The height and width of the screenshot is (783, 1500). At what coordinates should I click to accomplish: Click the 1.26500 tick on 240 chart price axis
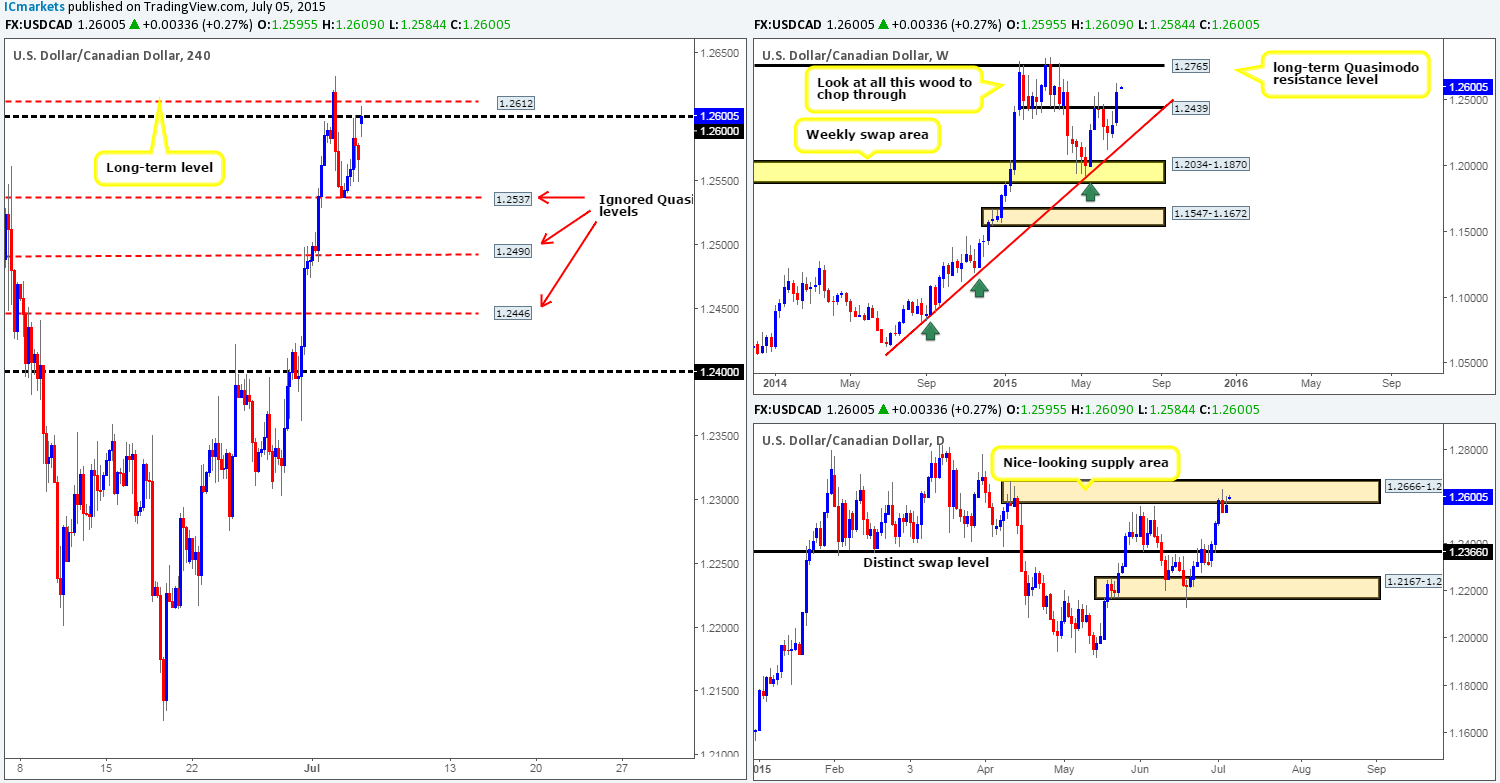coord(718,52)
